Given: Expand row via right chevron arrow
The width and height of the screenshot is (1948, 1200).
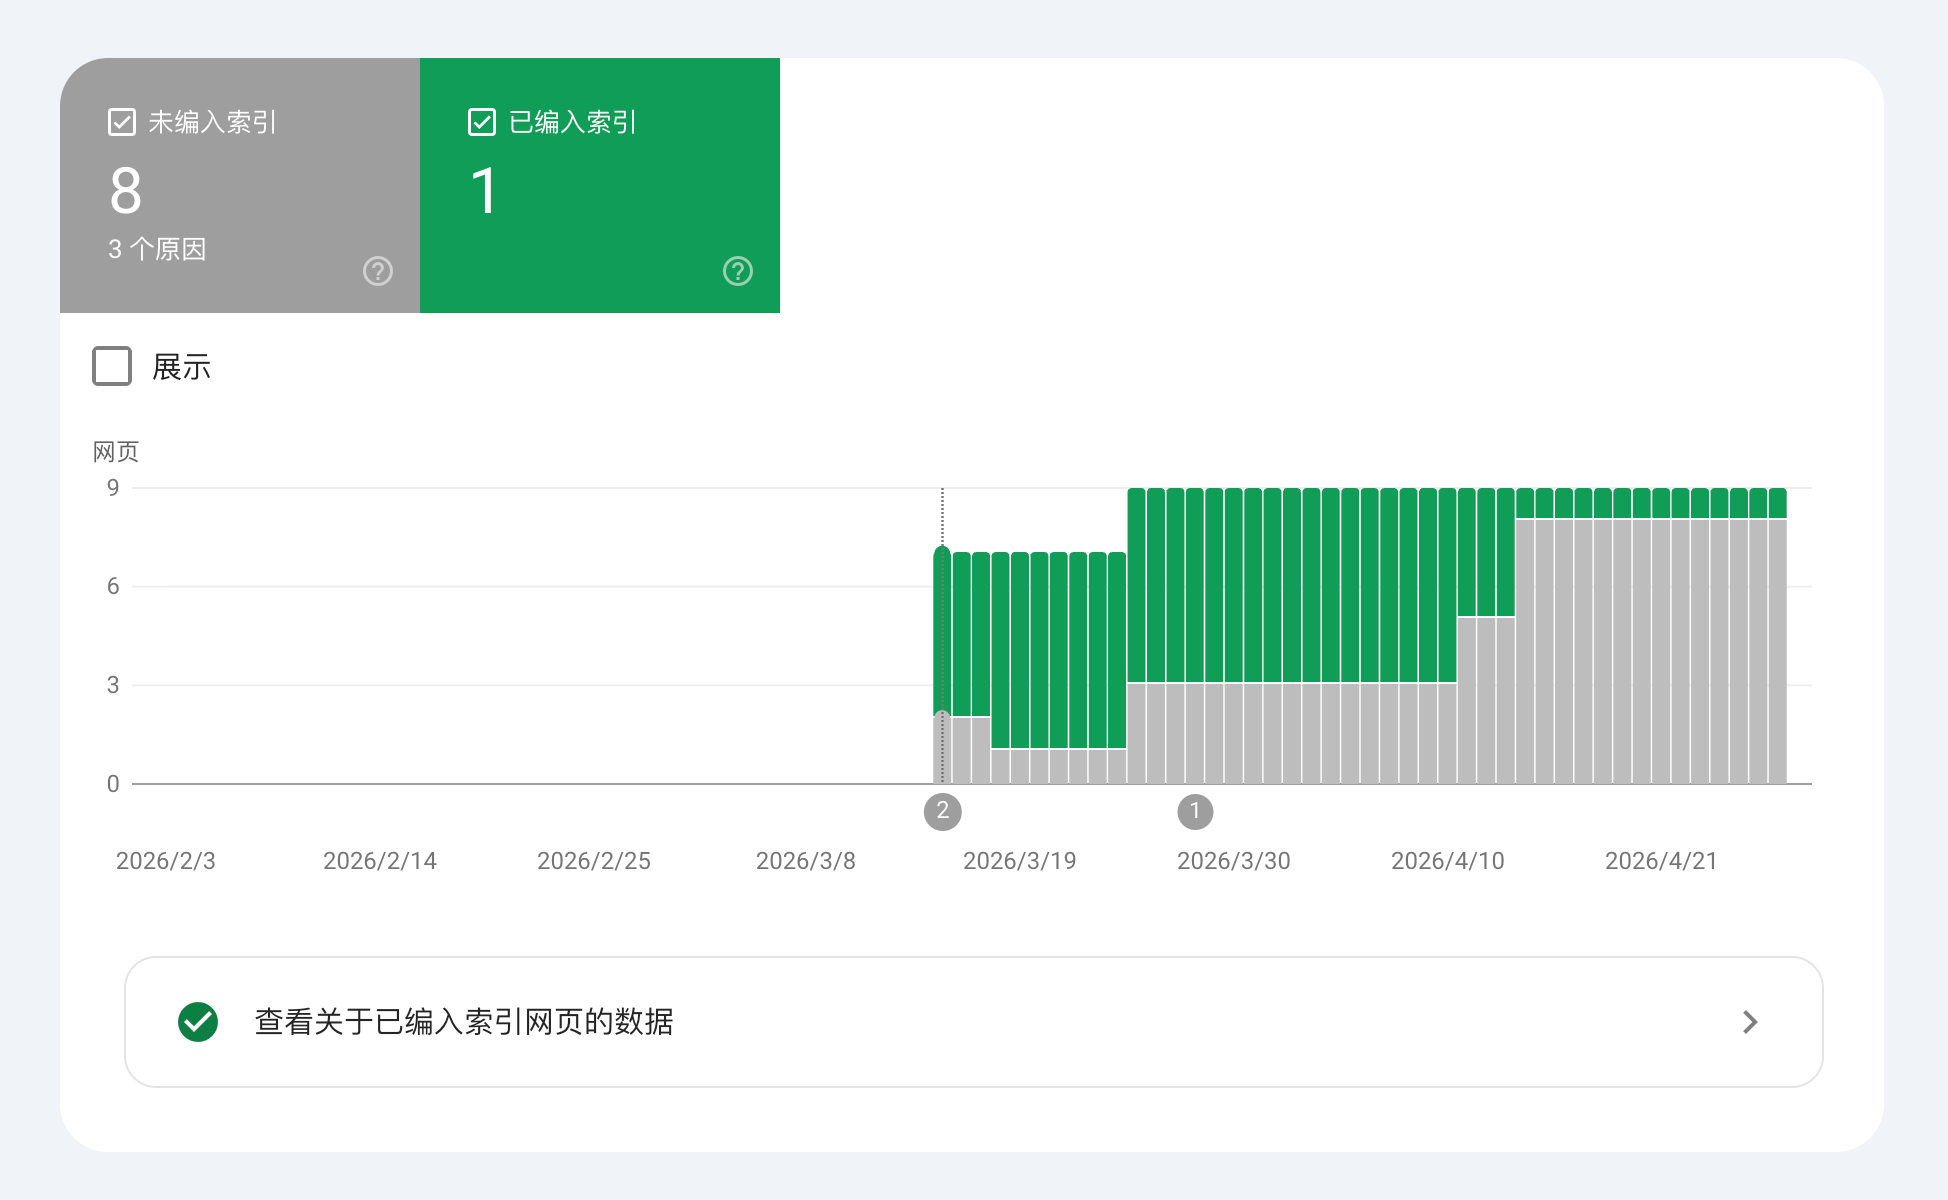Looking at the screenshot, I should click(1750, 1022).
